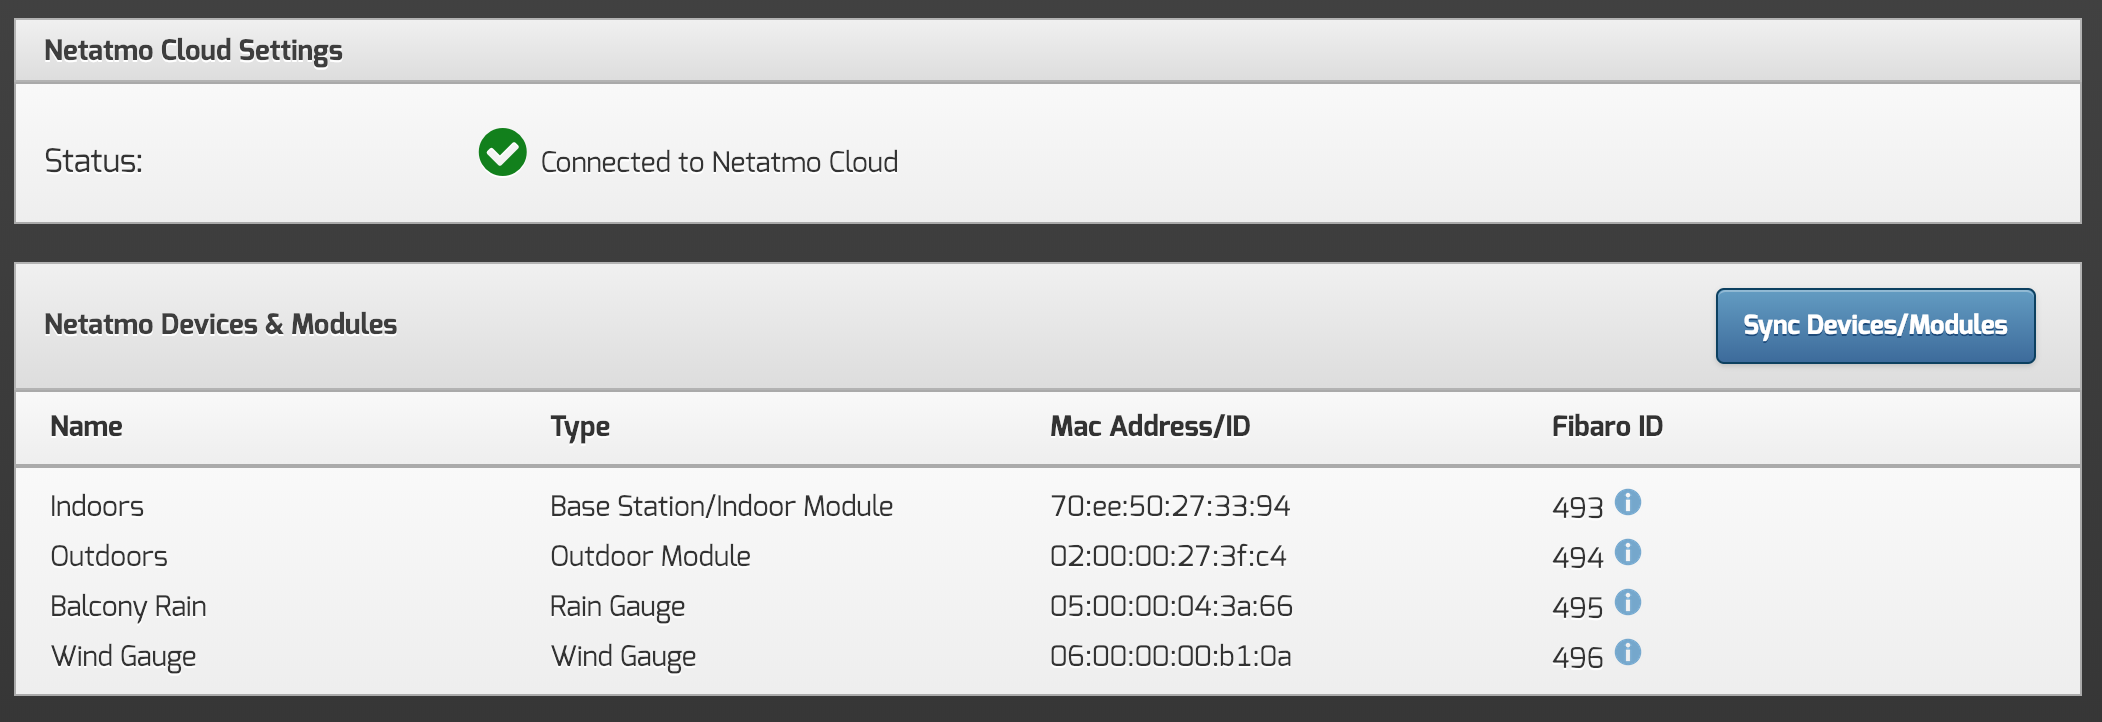Click the Connected to Netatmo Cloud status text
The height and width of the screenshot is (722, 2102).
tap(719, 162)
